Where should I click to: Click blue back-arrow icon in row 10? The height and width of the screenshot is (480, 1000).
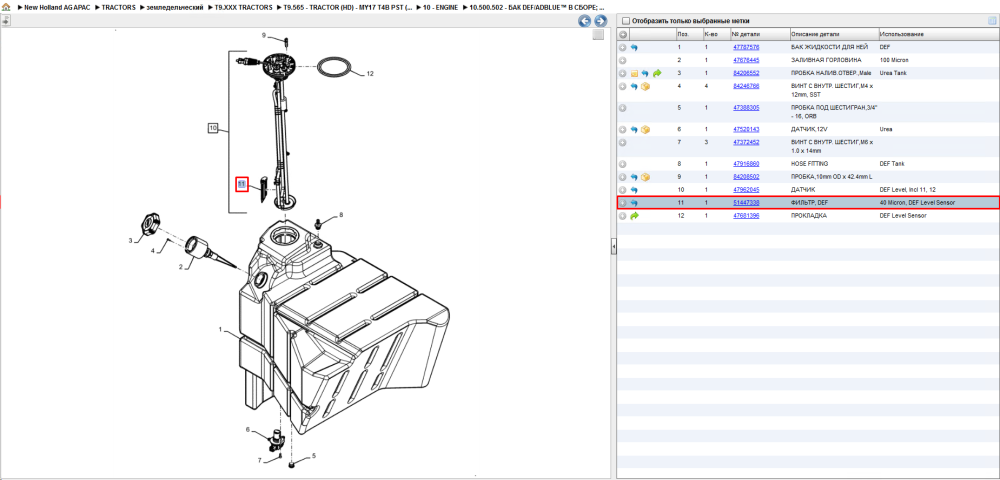pos(634,190)
